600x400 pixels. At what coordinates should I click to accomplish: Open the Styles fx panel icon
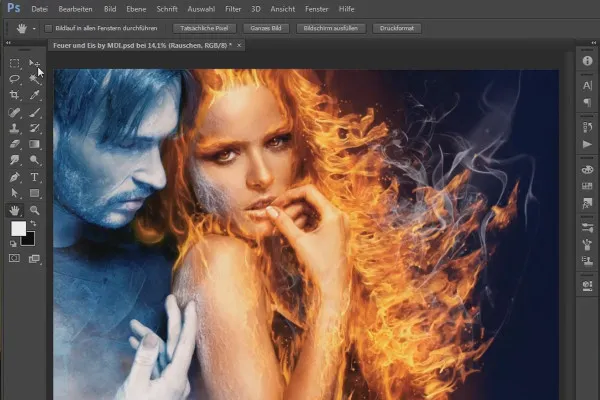(587, 203)
